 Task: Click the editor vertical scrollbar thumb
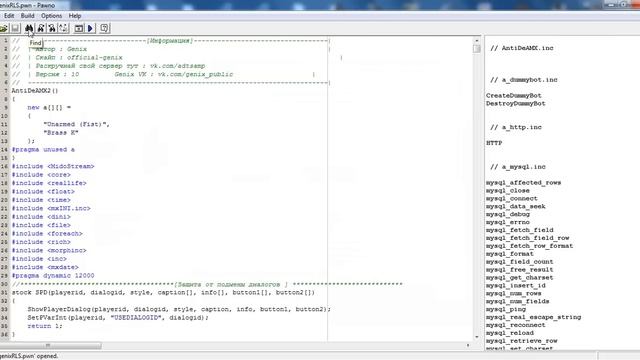(477, 49)
